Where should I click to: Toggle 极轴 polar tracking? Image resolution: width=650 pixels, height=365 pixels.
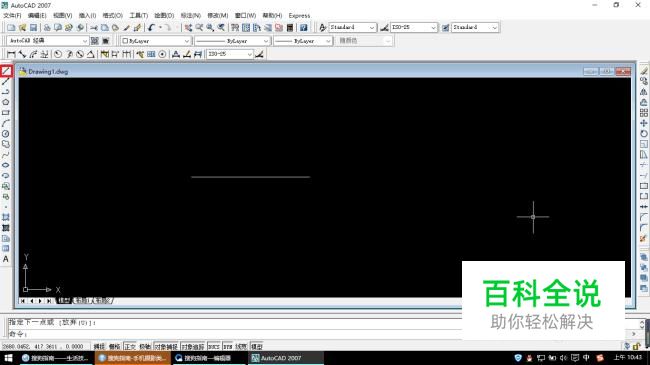(145, 346)
